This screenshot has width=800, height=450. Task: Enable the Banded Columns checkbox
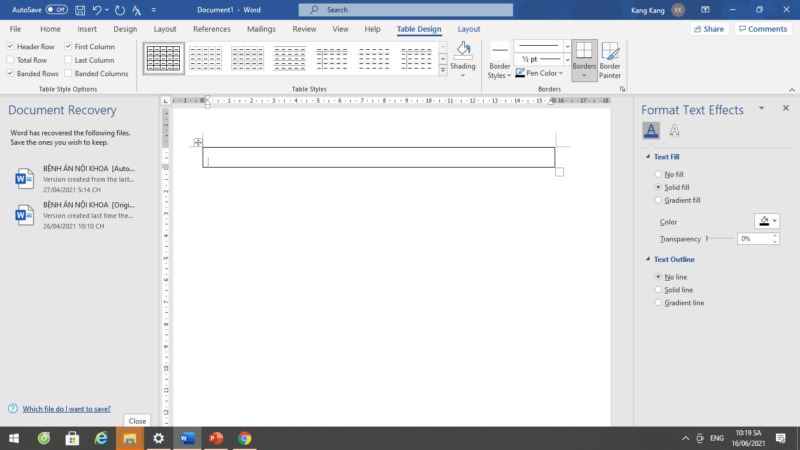coord(68,73)
